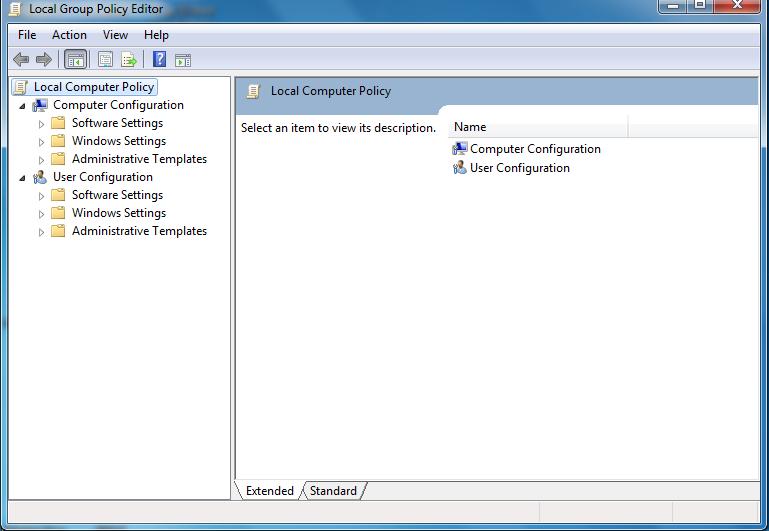Viewport: 769px width, 531px height.
Task: Click the Export List toolbar icon
Action: tap(128, 60)
